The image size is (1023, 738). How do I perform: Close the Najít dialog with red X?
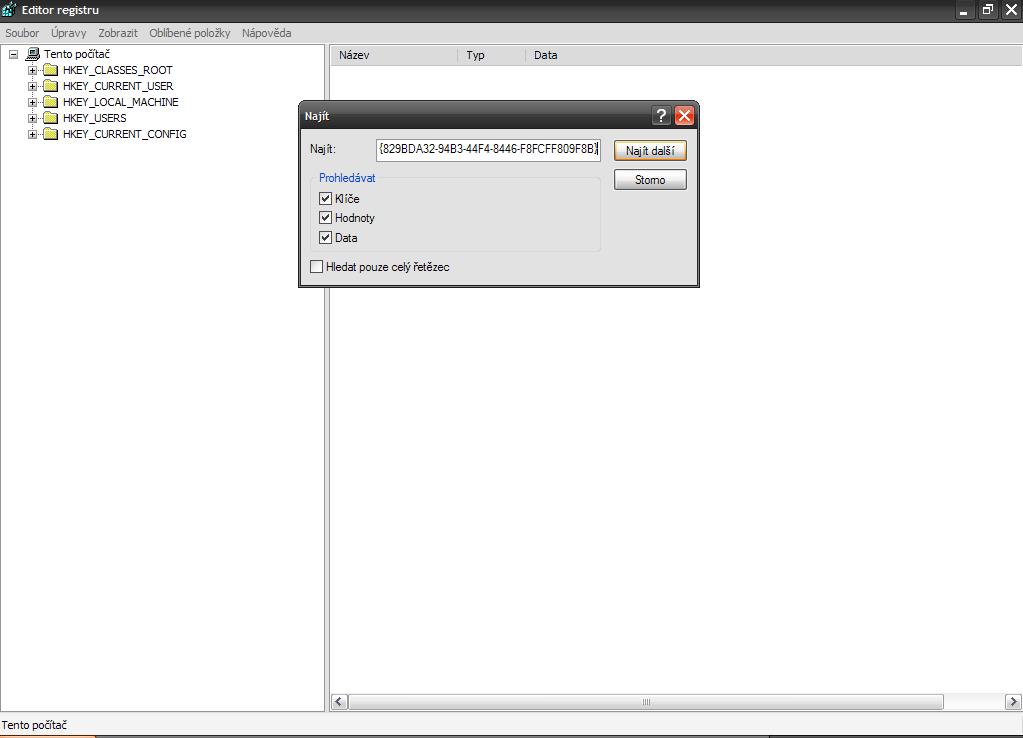tap(684, 115)
